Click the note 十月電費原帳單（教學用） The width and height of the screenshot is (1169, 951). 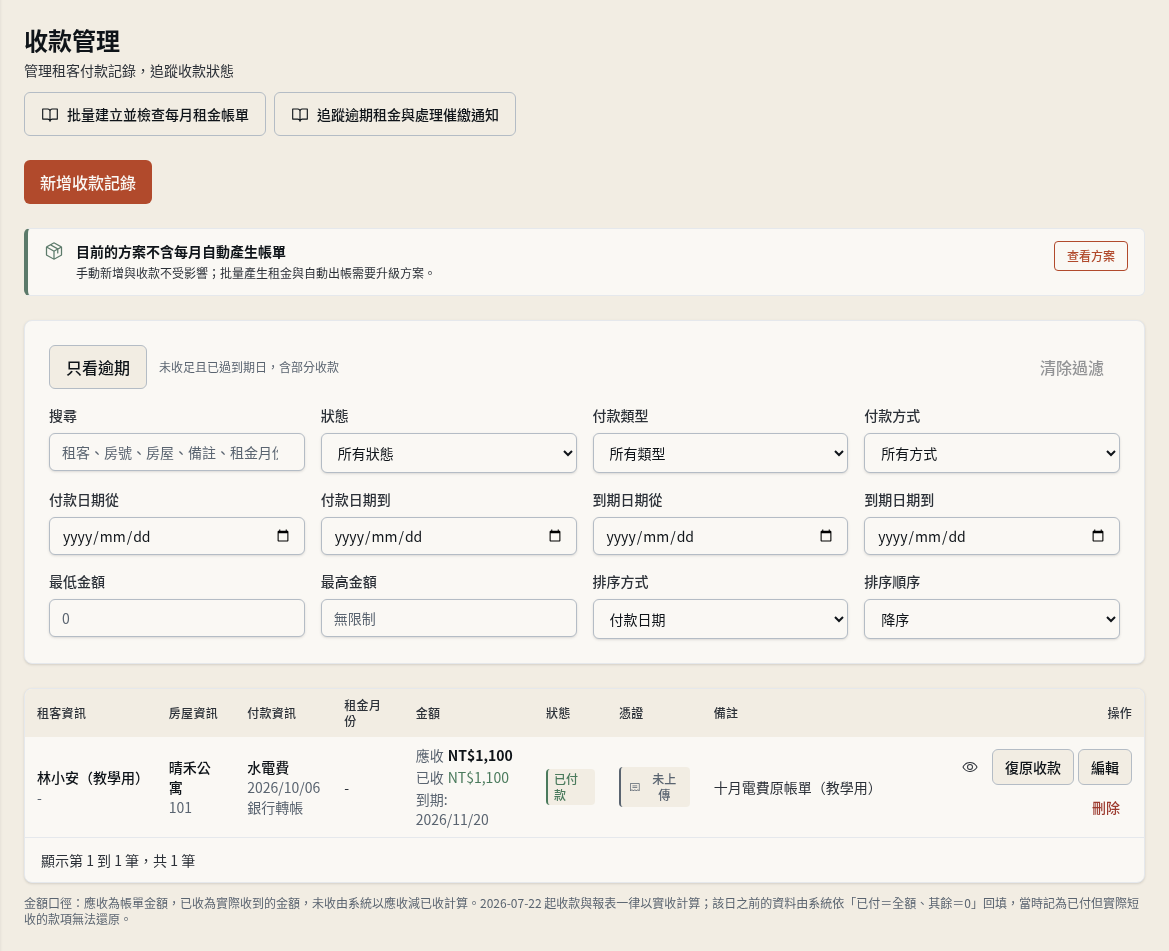click(x=794, y=789)
